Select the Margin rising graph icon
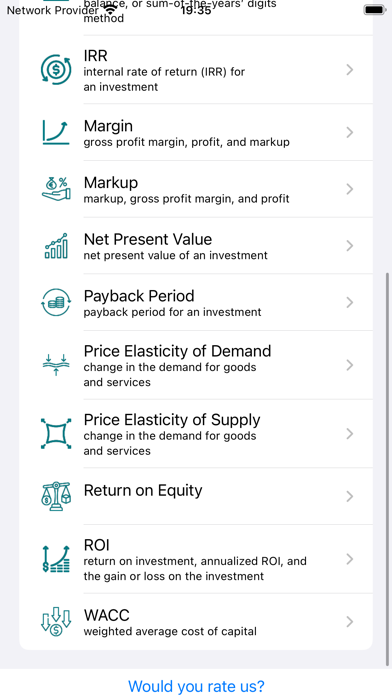Viewport: 392px width, 696px height. coord(56,132)
